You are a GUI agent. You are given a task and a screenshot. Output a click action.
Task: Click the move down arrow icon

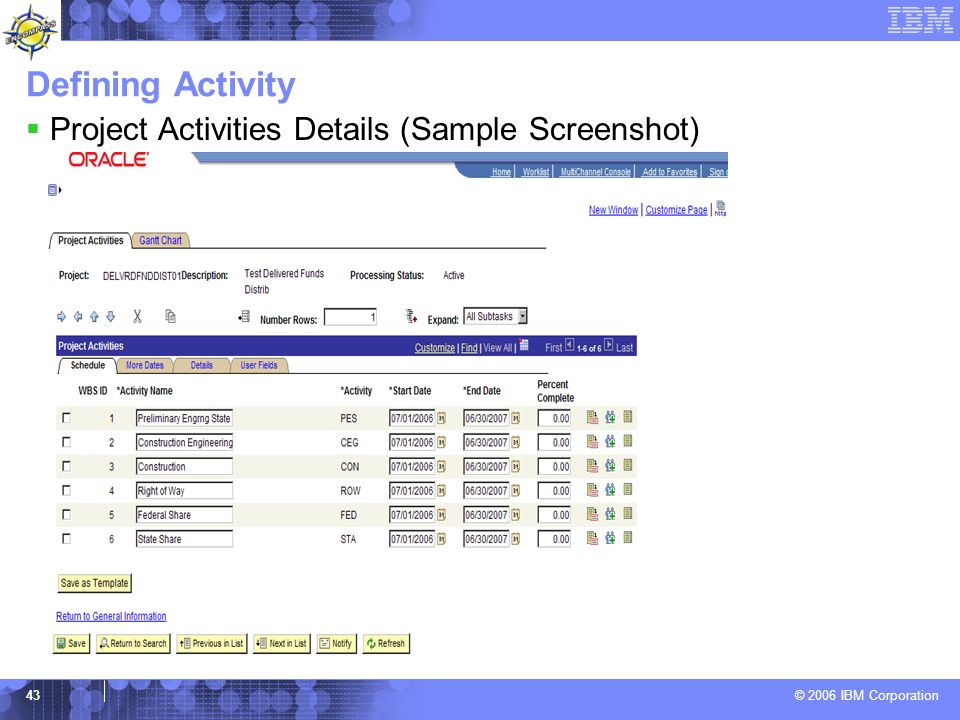coord(111,317)
